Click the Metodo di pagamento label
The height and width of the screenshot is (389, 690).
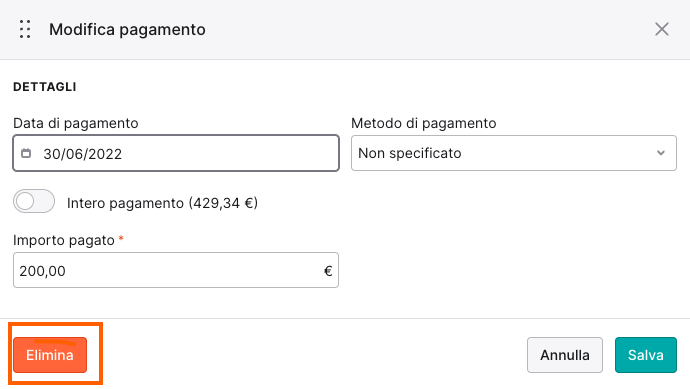coord(424,123)
